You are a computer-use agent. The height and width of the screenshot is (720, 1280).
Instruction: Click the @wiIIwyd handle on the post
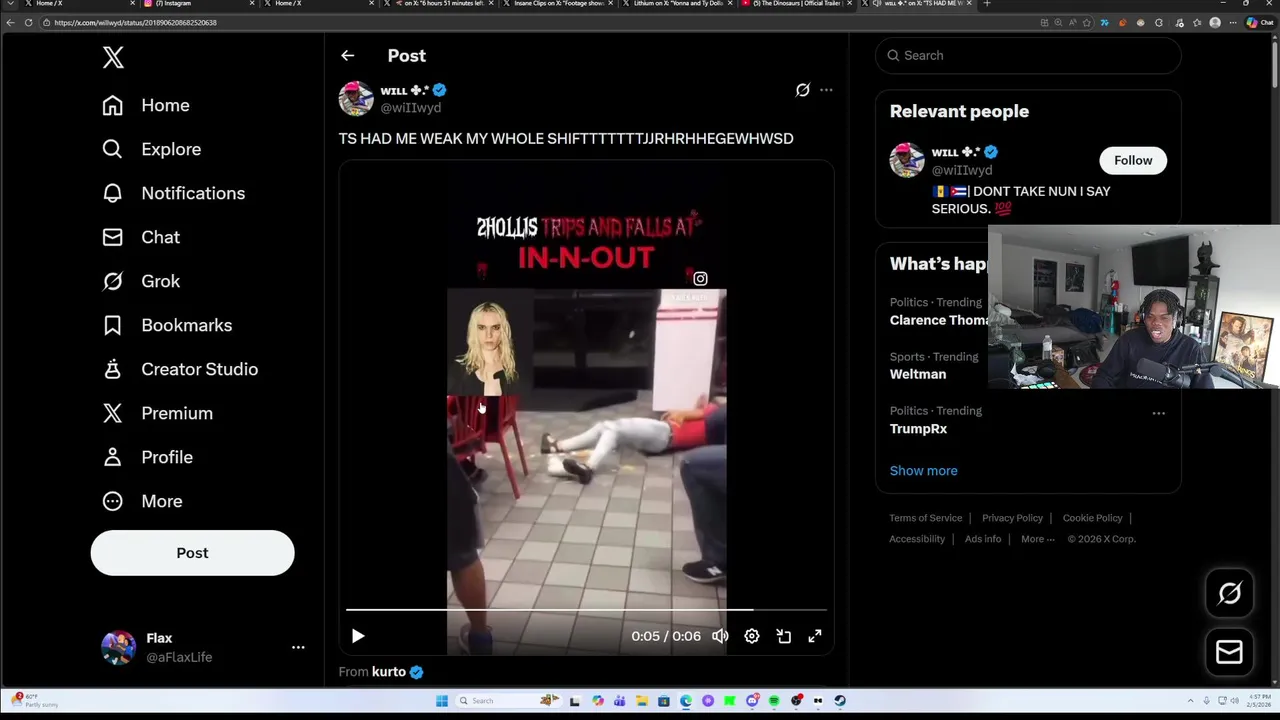(x=410, y=108)
